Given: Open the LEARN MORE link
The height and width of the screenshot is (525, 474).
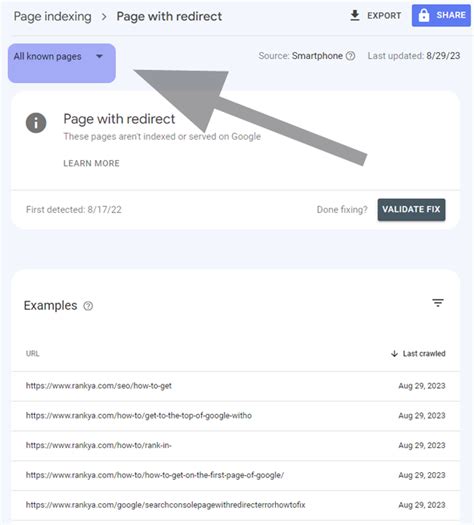Looking at the screenshot, I should pyautogui.click(x=91, y=163).
